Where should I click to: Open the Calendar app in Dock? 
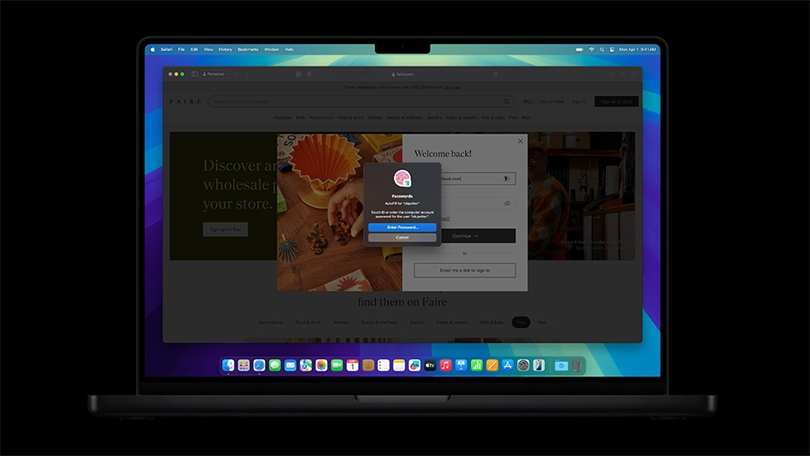tap(352, 366)
